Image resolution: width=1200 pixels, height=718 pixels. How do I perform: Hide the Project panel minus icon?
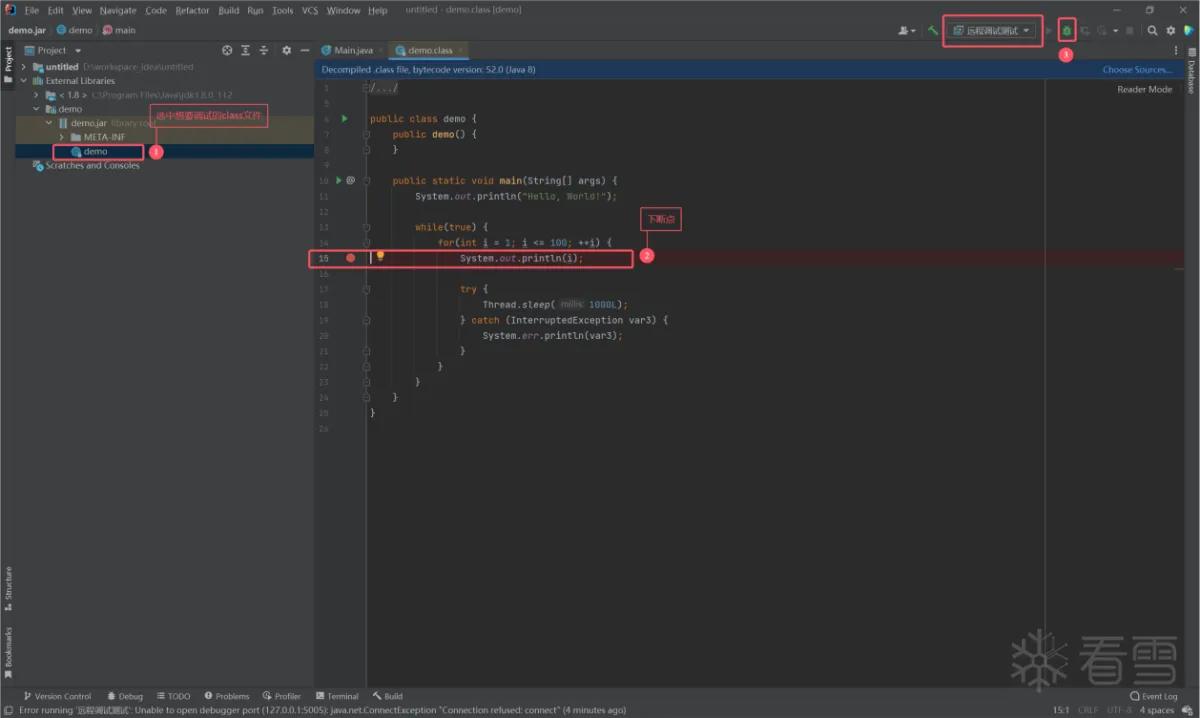305,50
